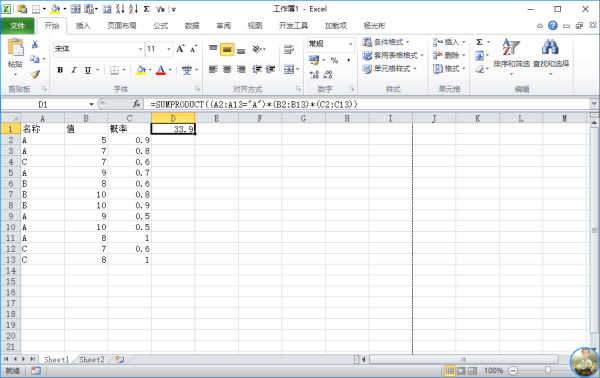Image resolution: width=600 pixels, height=378 pixels.
Task: Click the red Font Color A
Action: 161,70
